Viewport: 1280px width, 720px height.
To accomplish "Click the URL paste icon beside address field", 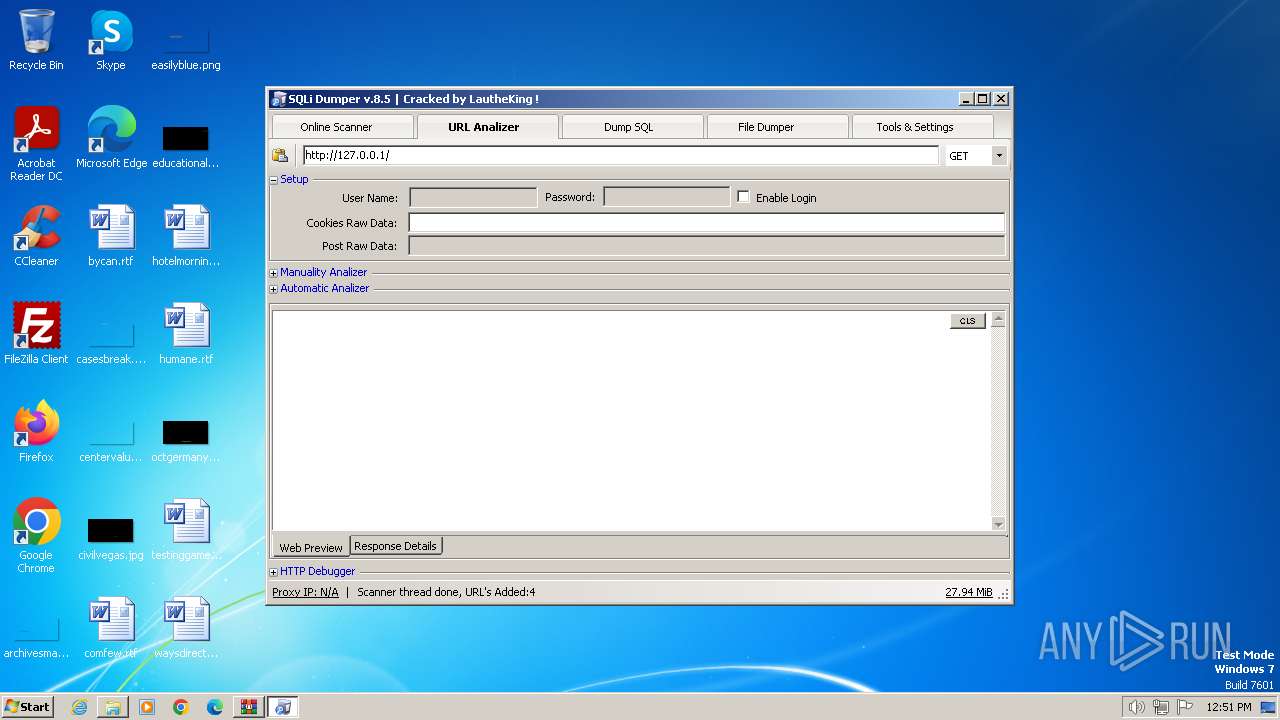I will click(280, 155).
